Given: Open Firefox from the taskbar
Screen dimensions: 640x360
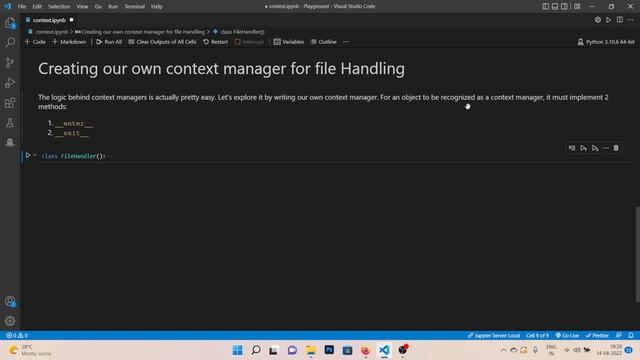Looking at the screenshot, I should (x=365, y=350).
